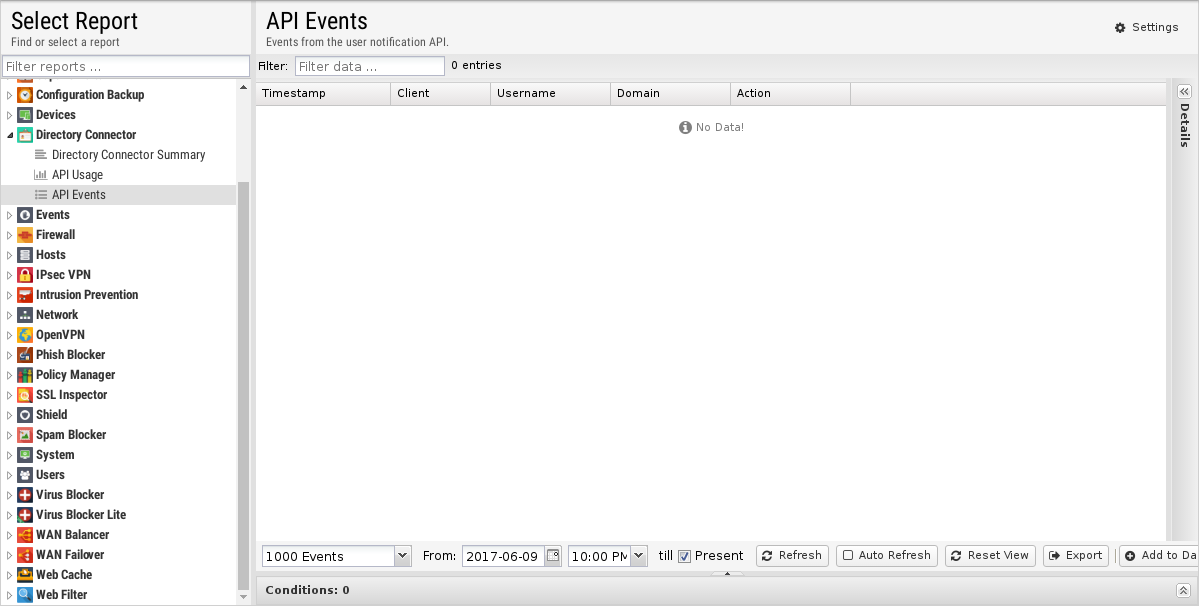Expand the Web Filter tree node
This screenshot has width=1199, height=606.
pos(10,595)
